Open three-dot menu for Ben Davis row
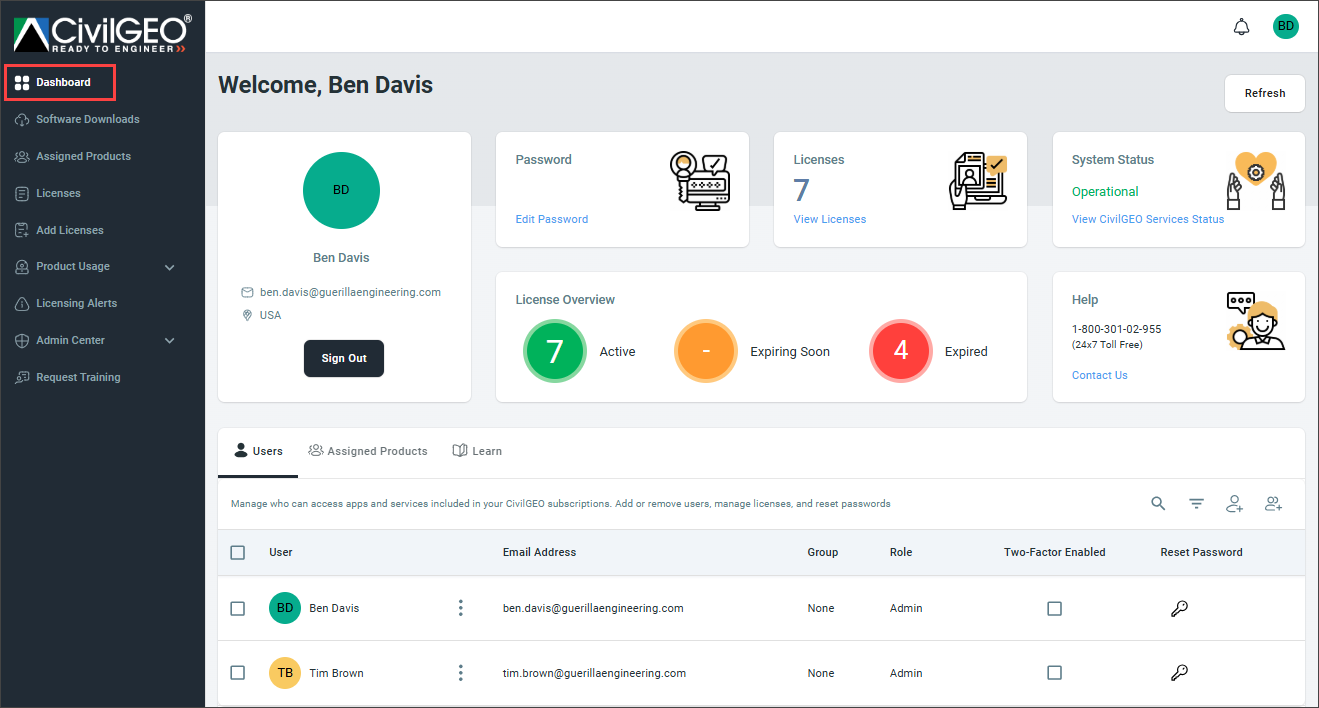The image size is (1319, 708). click(x=461, y=608)
